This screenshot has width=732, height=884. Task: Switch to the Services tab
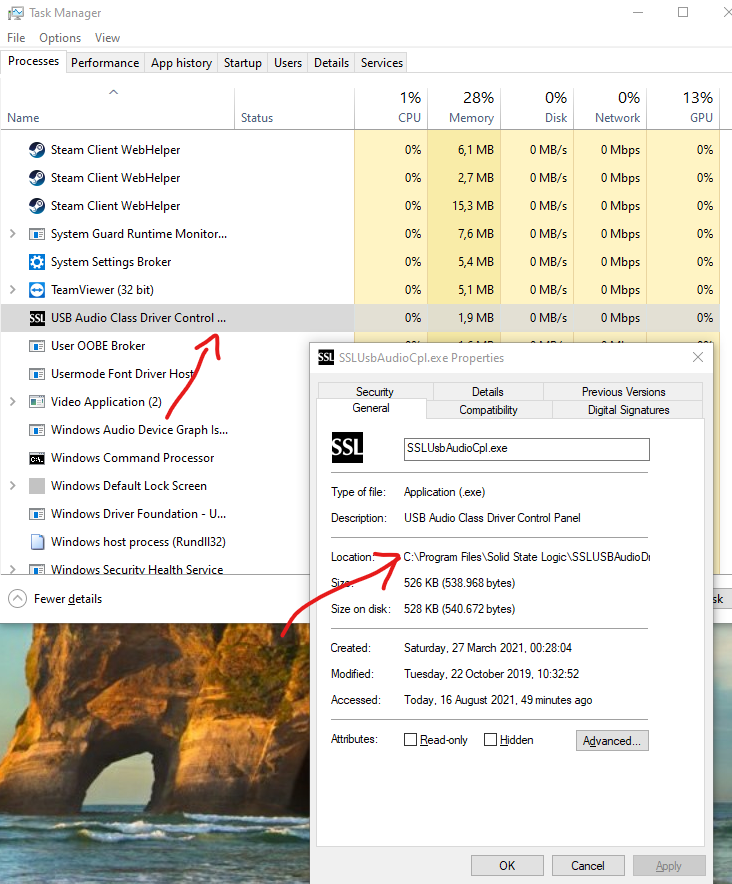pyautogui.click(x=382, y=63)
